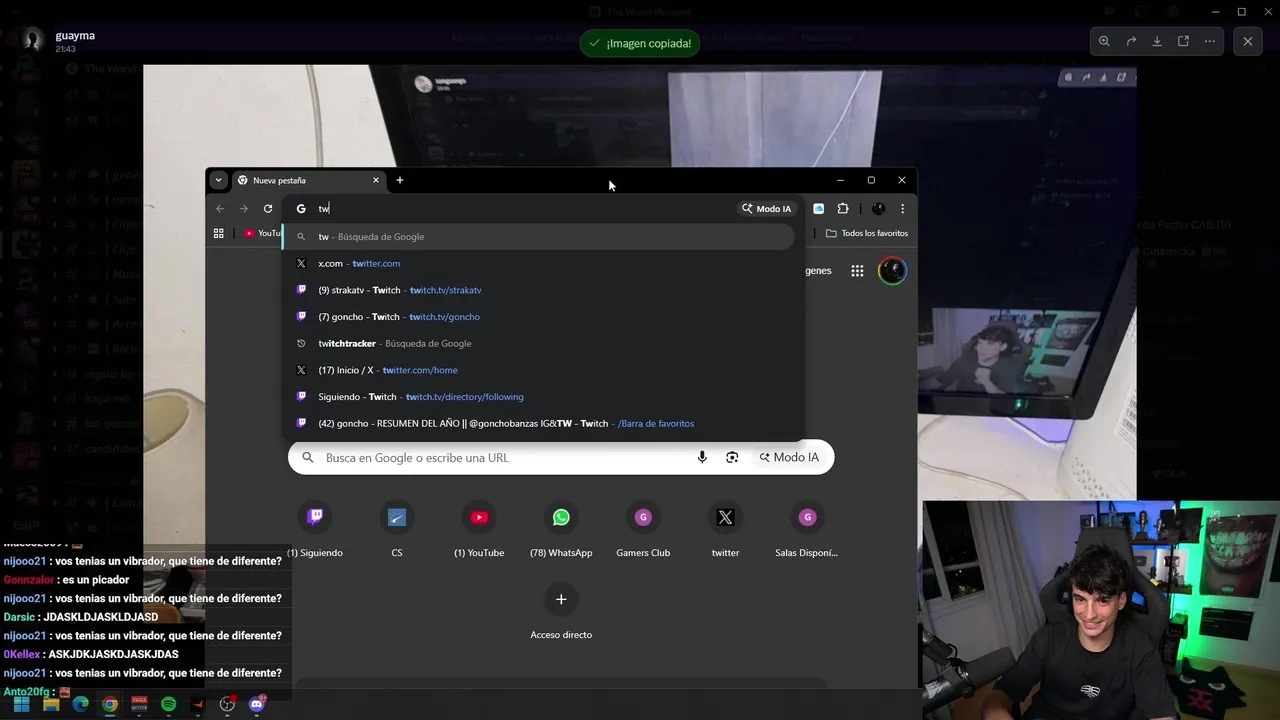
Task: Click the orange arrow app icon on taskbar
Action: 197,704
